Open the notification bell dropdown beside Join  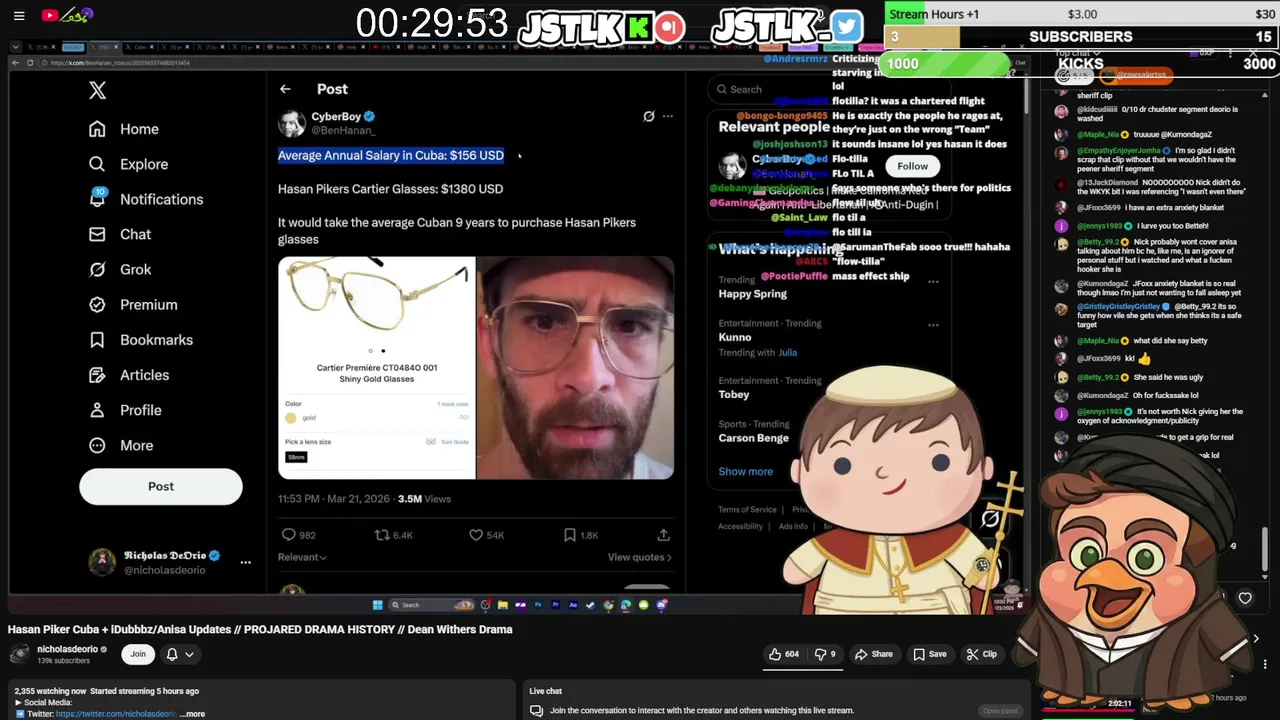(179, 654)
